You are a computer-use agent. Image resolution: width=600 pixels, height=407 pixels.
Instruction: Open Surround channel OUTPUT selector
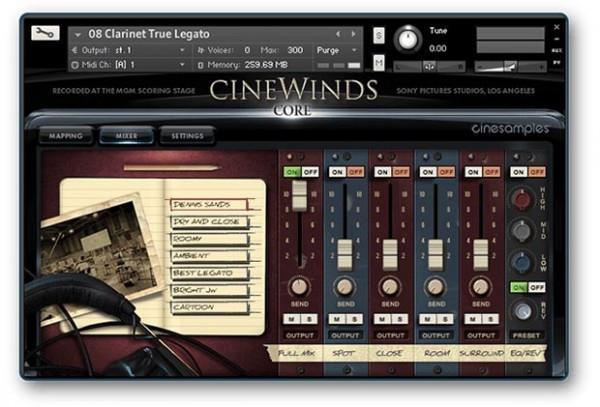click(x=481, y=335)
